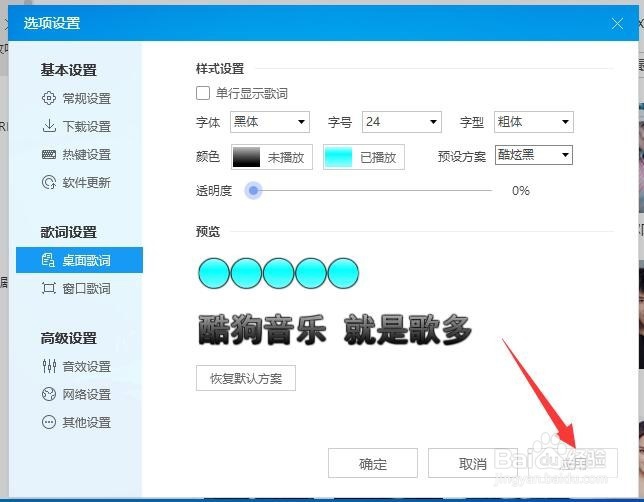Image resolution: width=644 pixels, height=502 pixels.
Task: Click the gear icon beside 常规设置
Action: (x=49, y=98)
